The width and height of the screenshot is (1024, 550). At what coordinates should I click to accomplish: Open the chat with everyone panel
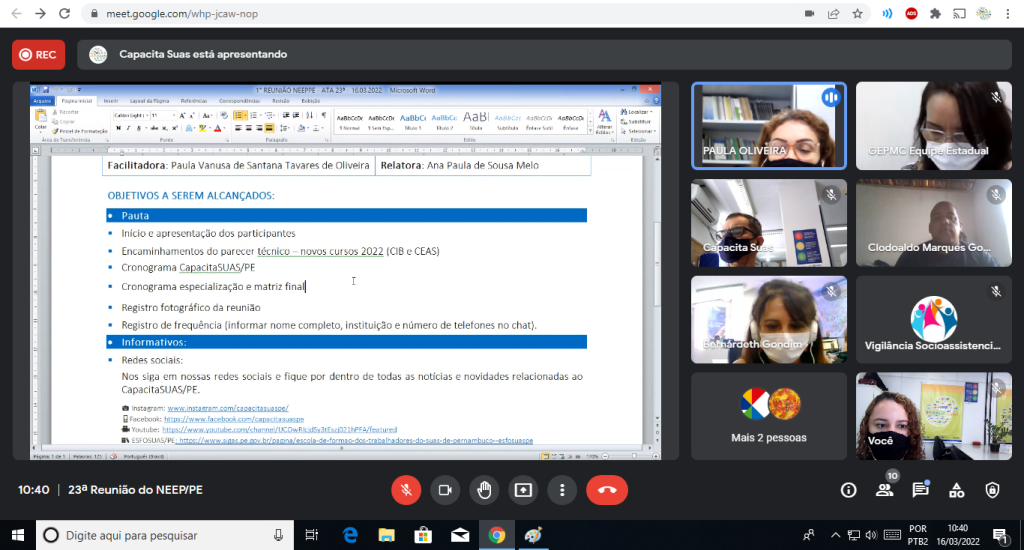tap(920, 490)
